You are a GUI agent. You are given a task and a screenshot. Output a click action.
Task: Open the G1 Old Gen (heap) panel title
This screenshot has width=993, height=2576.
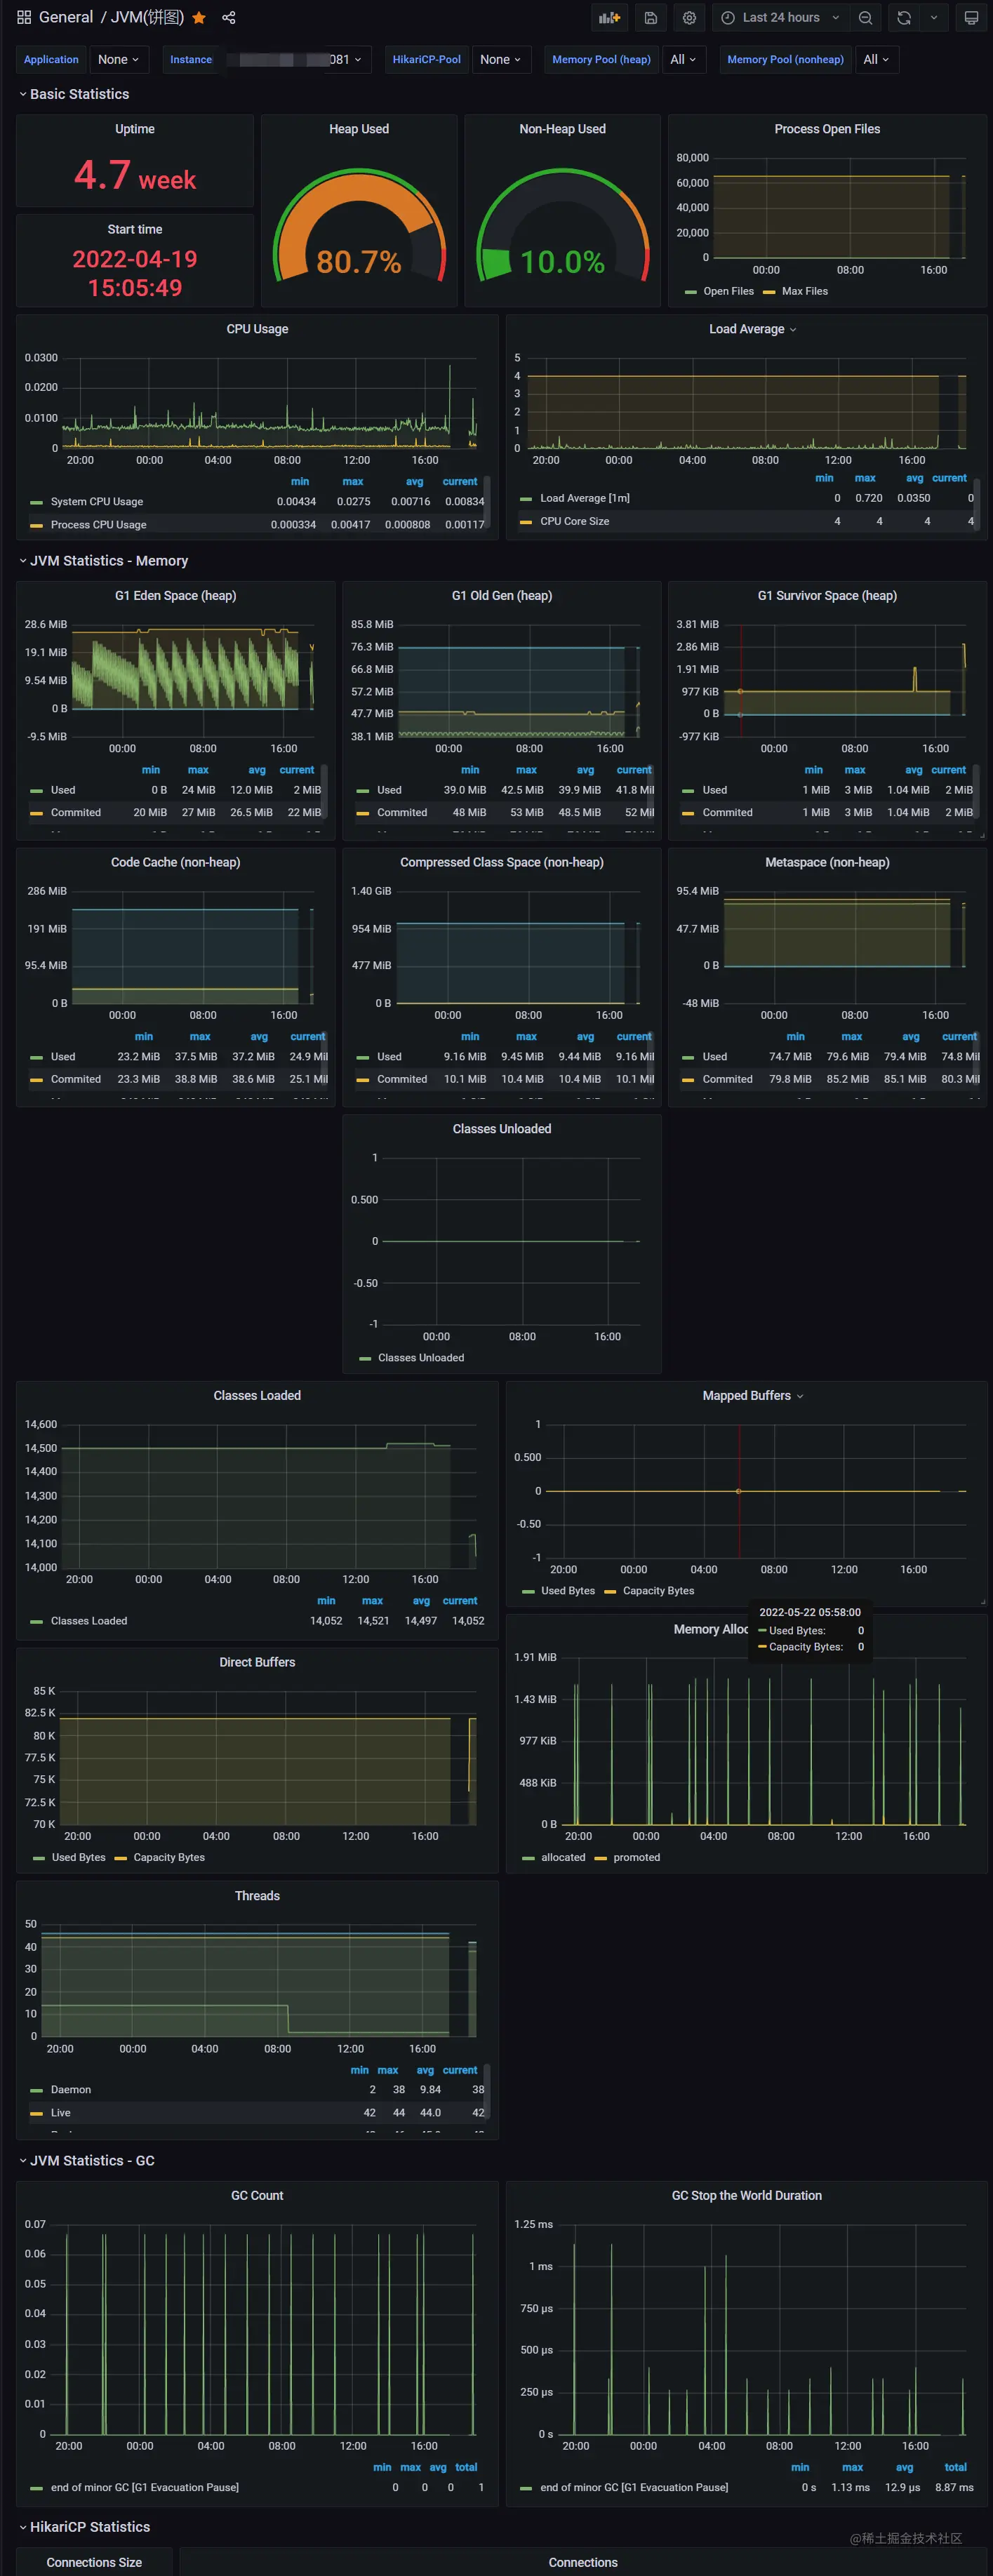[502, 595]
